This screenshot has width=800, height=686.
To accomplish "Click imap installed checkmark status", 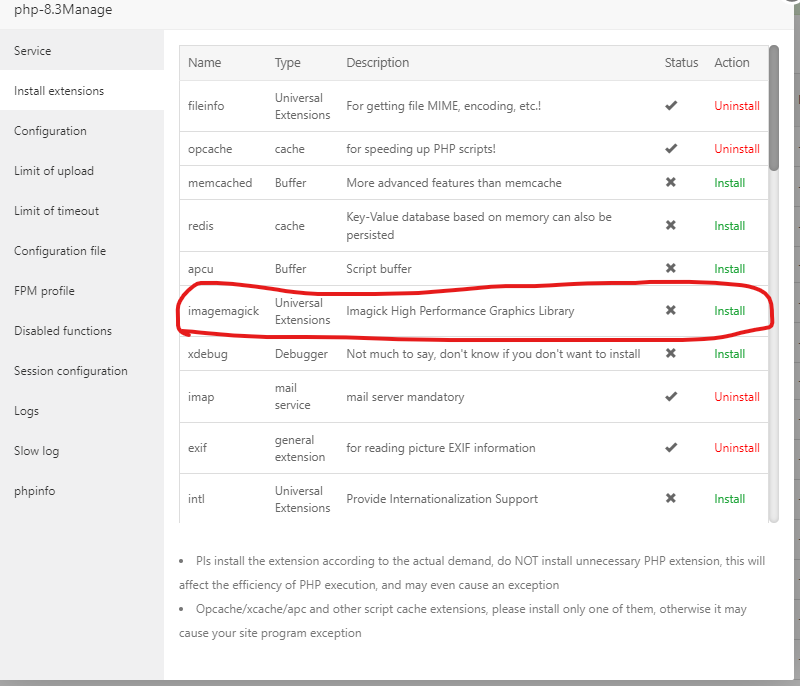I will pos(671,396).
